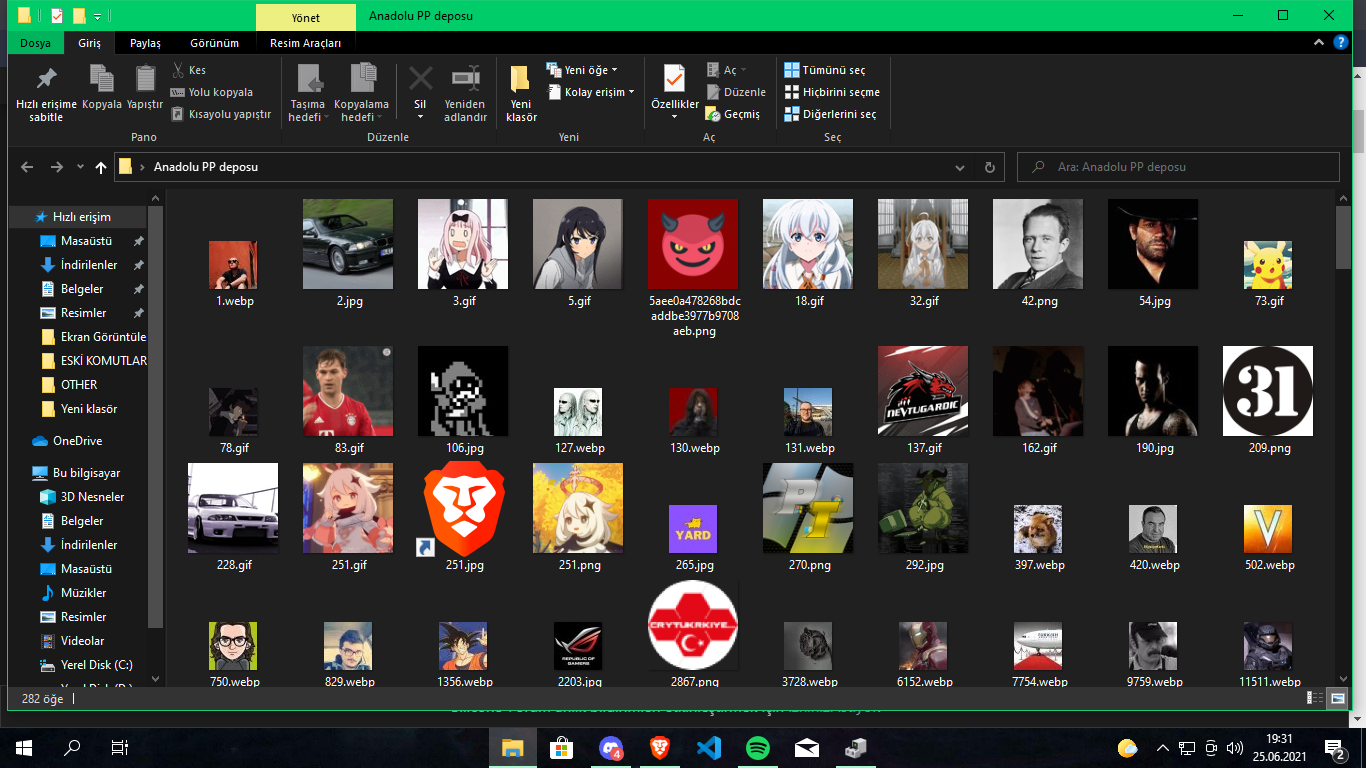Switch to the Görünüm tab
1366x768 pixels.
pos(215,43)
